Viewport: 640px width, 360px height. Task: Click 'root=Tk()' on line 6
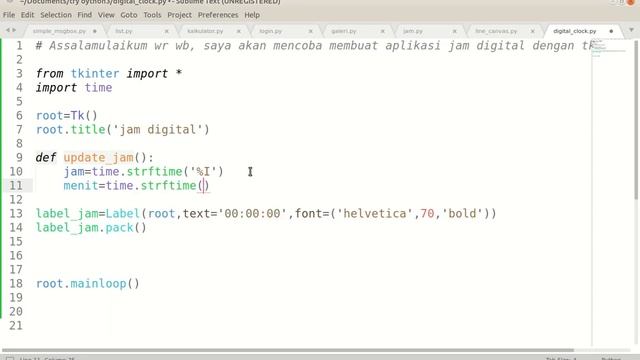point(67,116)
